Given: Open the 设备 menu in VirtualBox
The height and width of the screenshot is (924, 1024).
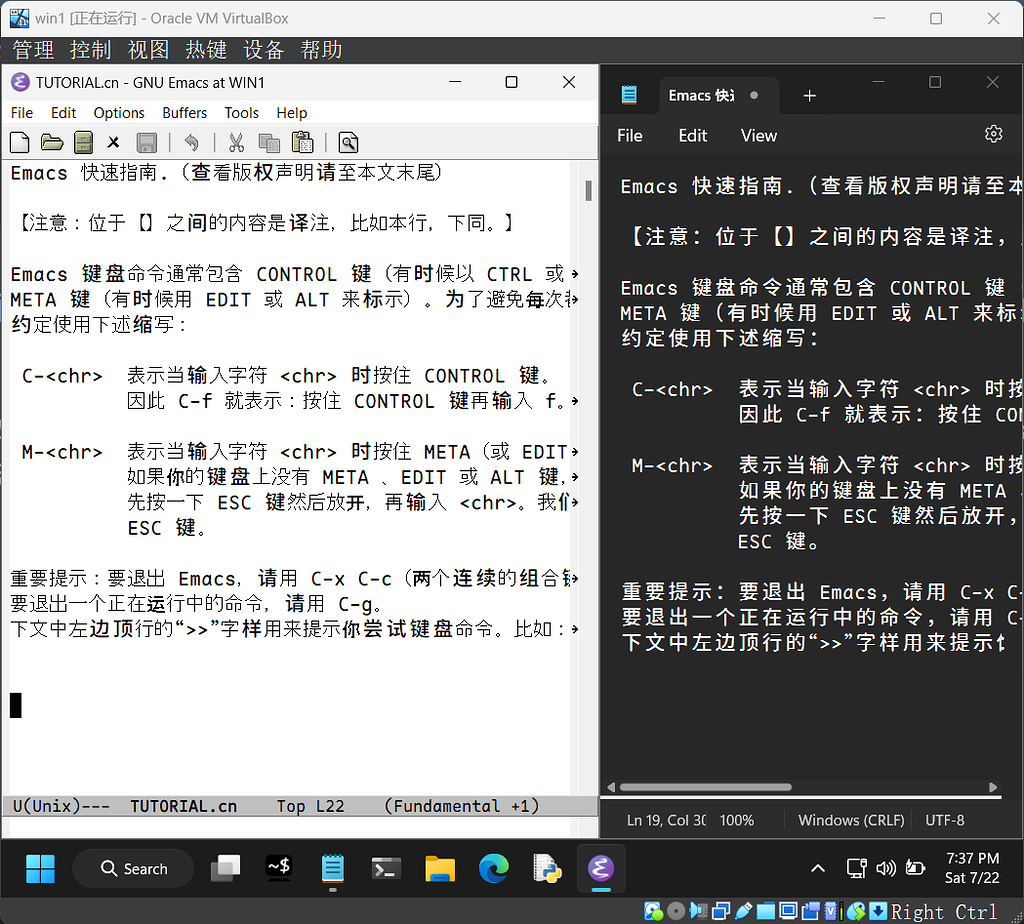Looking at the screenshot, I should pos(263,50).
